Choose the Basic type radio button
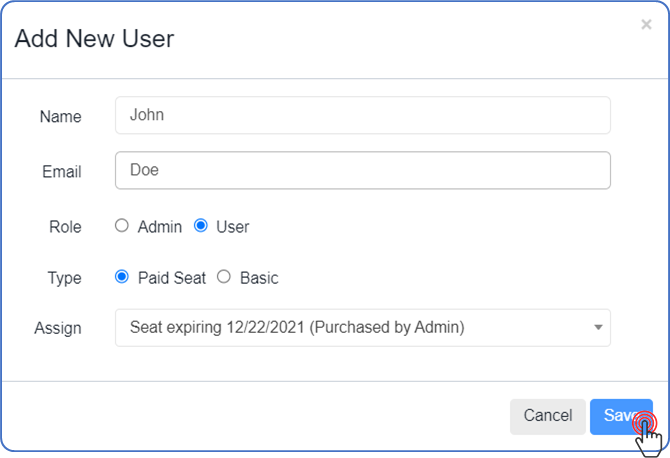670x458 pixels. point(224,277)
